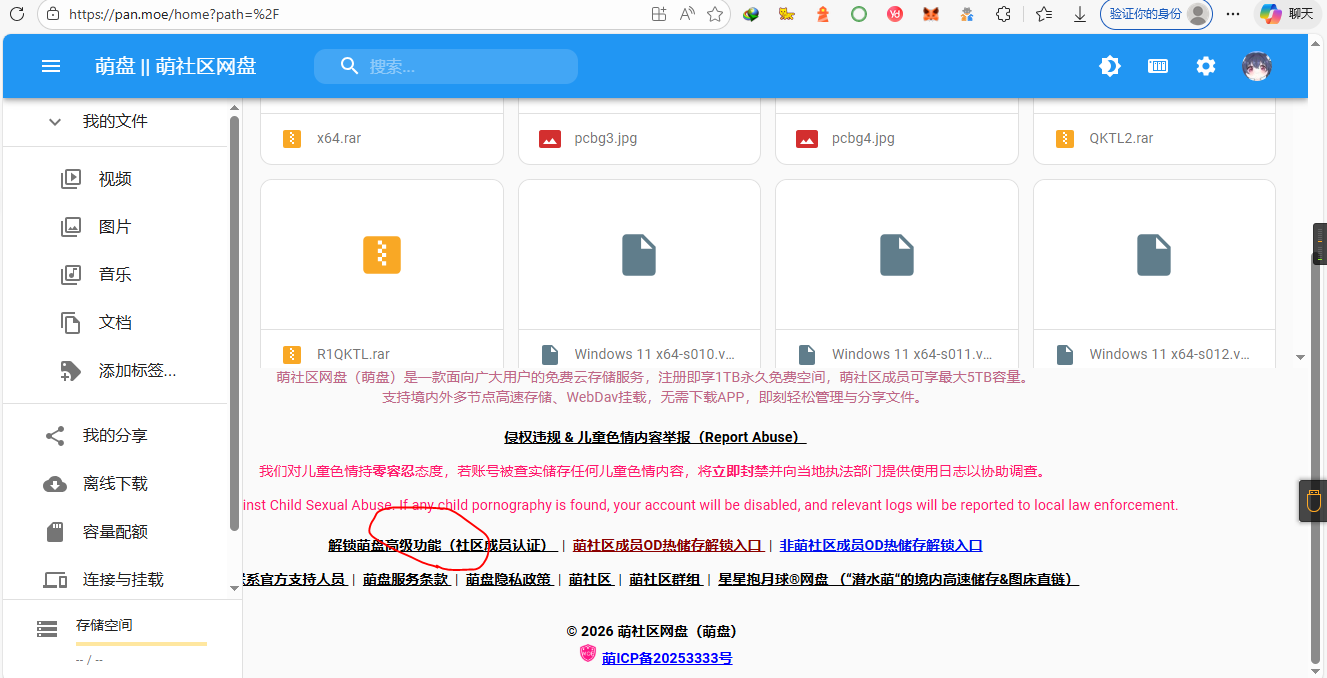Open the 图片 category in the sidebar
Viewport: 1327px width, 678px height.
coord(114,227)
